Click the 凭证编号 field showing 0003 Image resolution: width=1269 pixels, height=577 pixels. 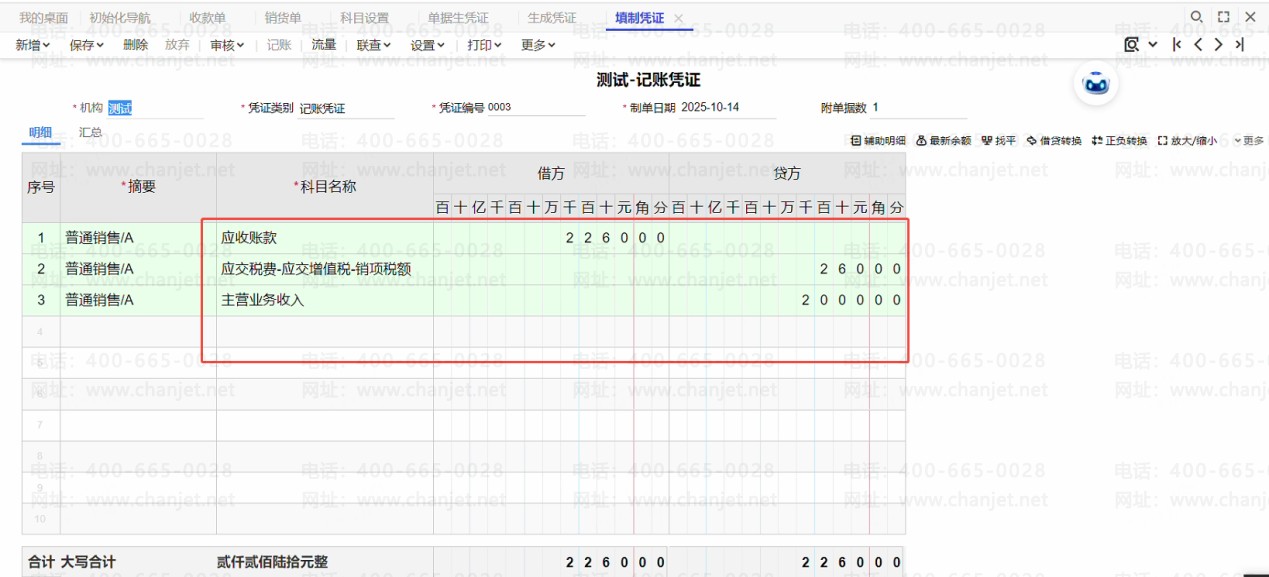[536, 108]
